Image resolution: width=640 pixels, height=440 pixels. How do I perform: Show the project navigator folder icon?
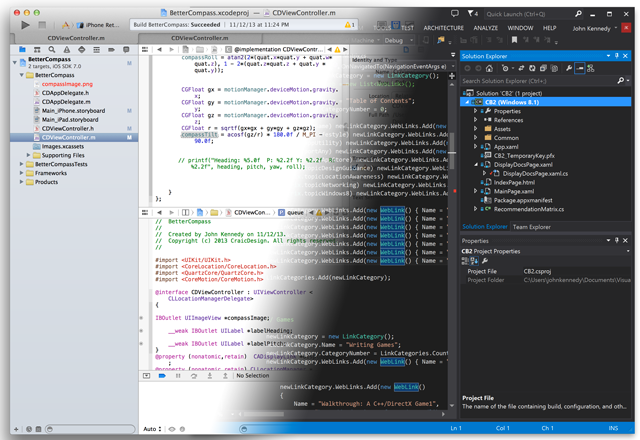(x=23, y=48)
